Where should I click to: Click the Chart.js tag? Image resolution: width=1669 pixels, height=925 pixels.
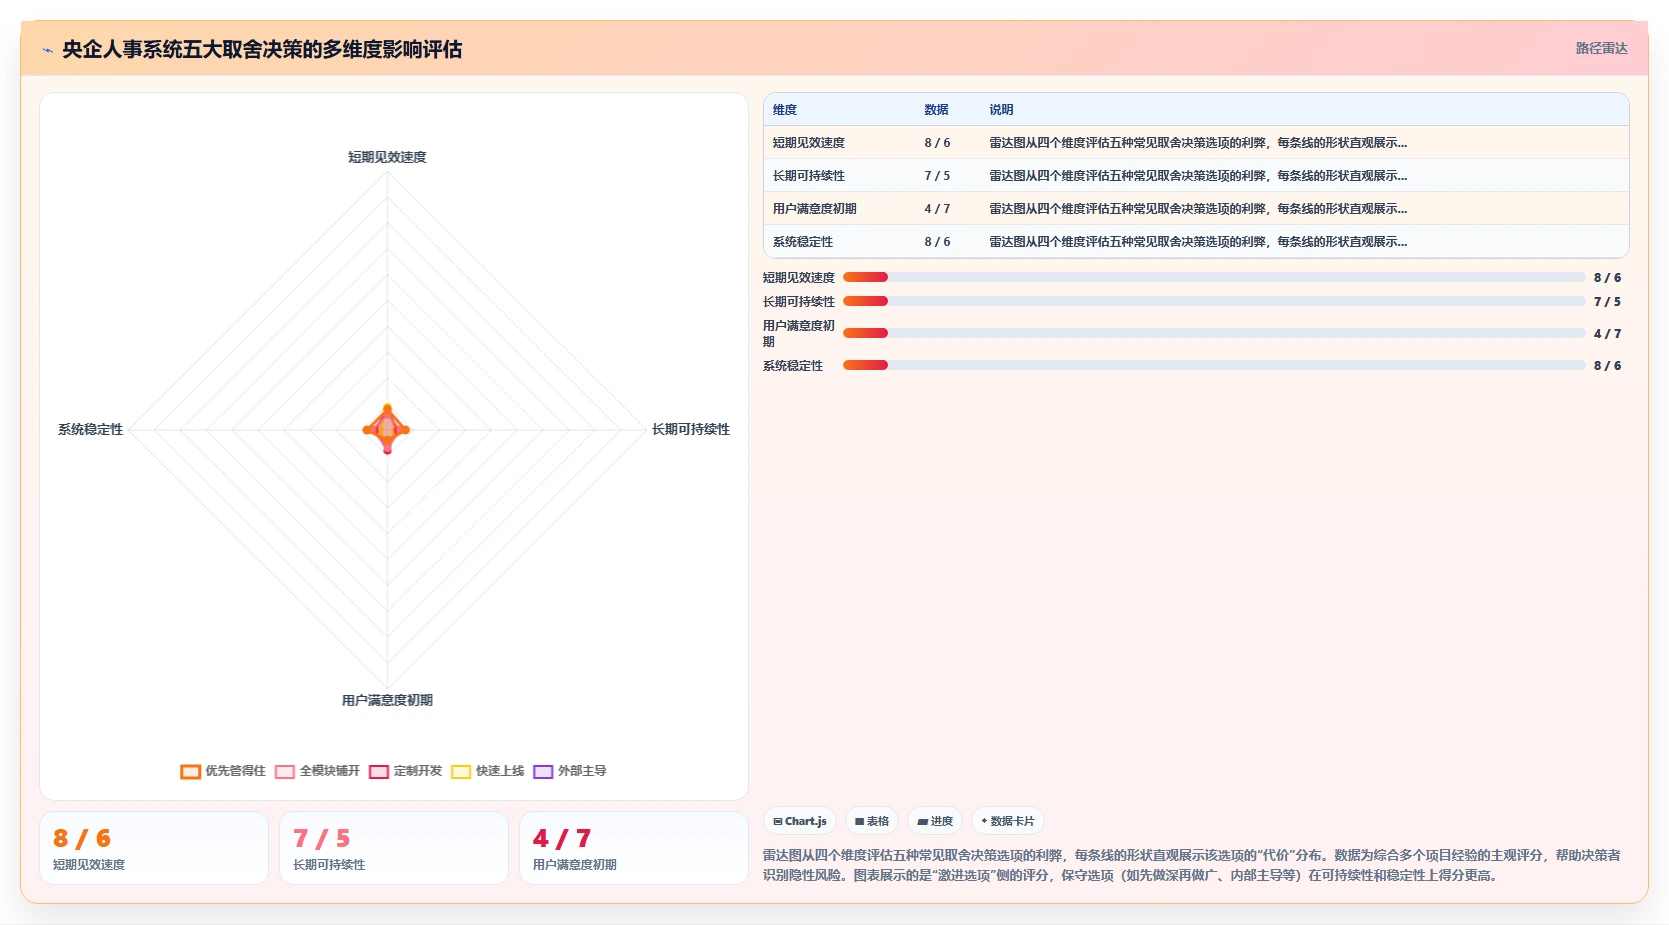coord(800,821)
